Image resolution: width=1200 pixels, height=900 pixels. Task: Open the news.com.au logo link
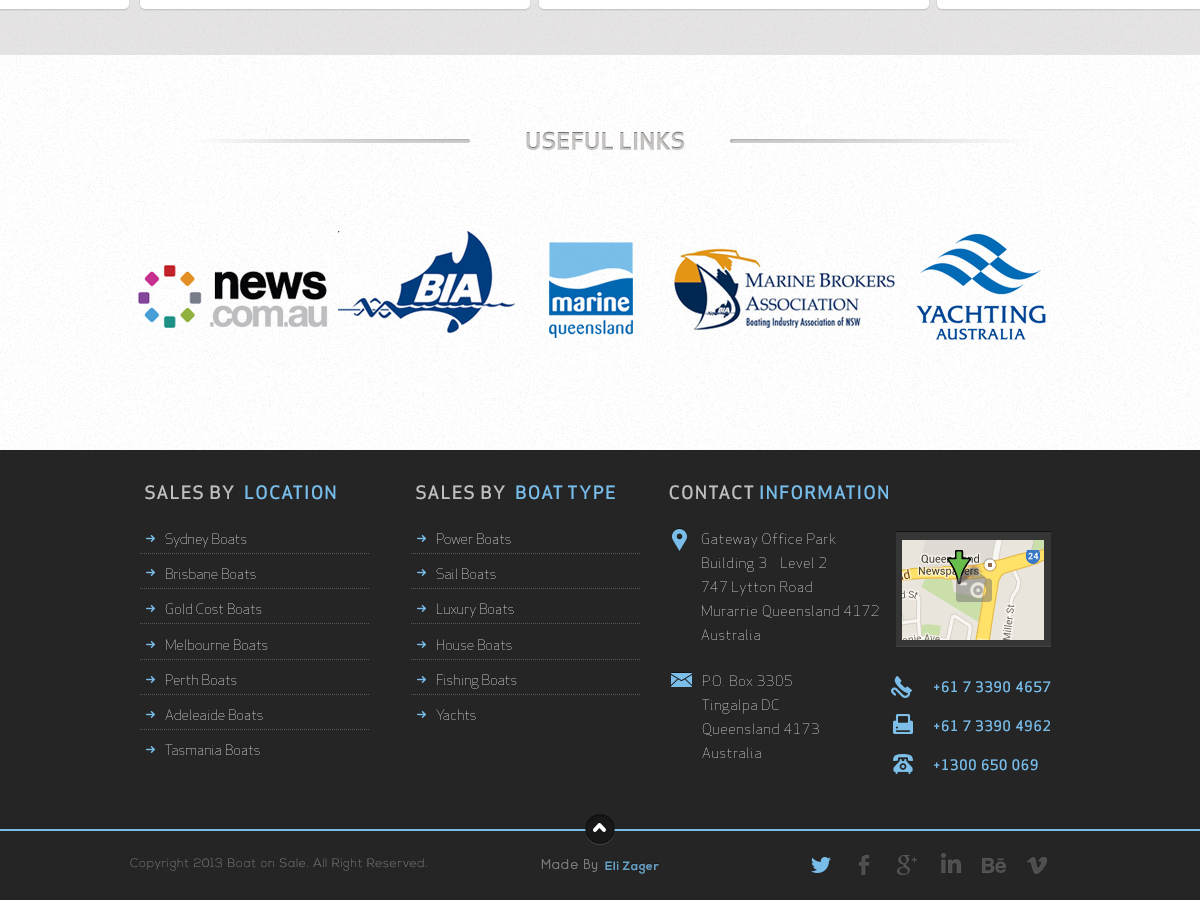click(233, 297)
